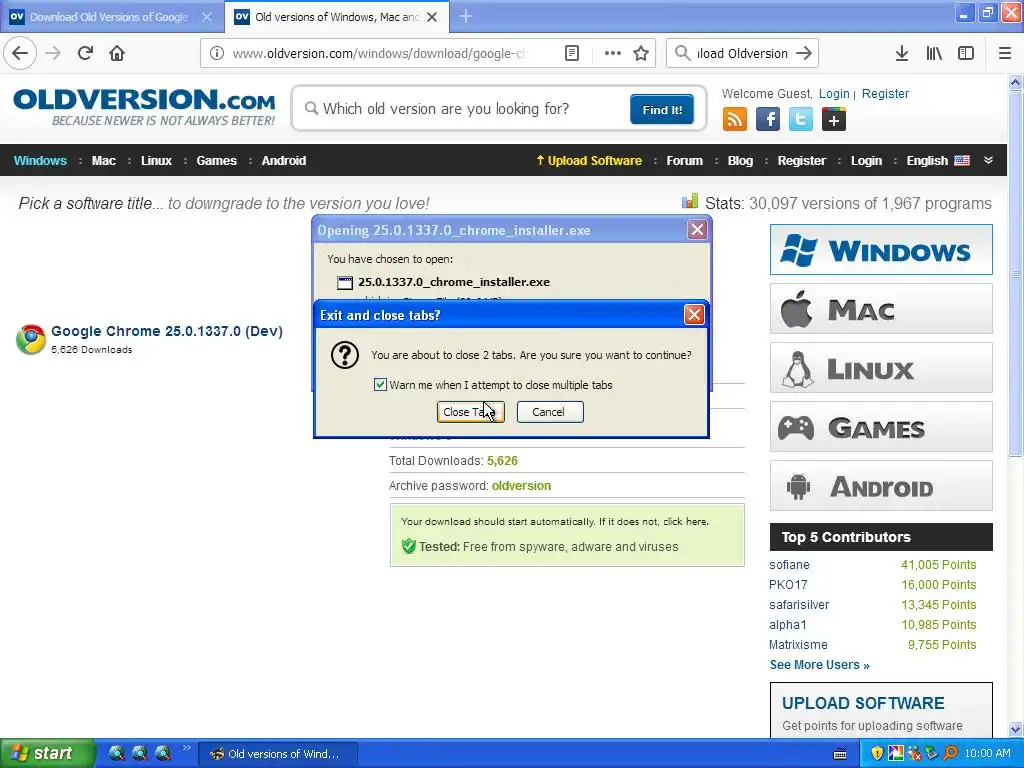Confirm with Close Tabs button
Image resolution: width=1024 pixels, height=768 pixels.
pyautogui.click(x=470, y=412)
